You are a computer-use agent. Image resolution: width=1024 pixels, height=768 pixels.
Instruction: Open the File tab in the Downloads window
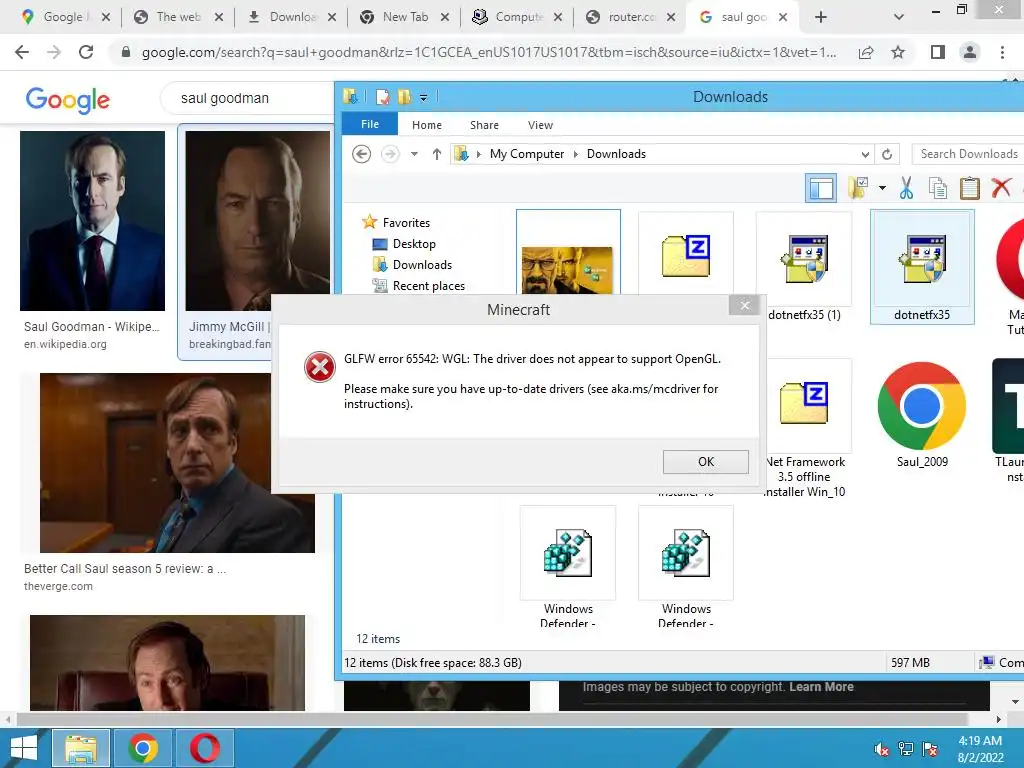370,124
